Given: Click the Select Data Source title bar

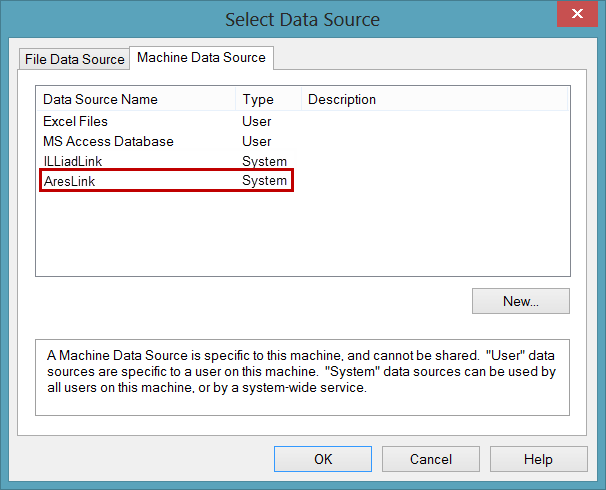Looking at the screenshot, I should click(302, 20).
